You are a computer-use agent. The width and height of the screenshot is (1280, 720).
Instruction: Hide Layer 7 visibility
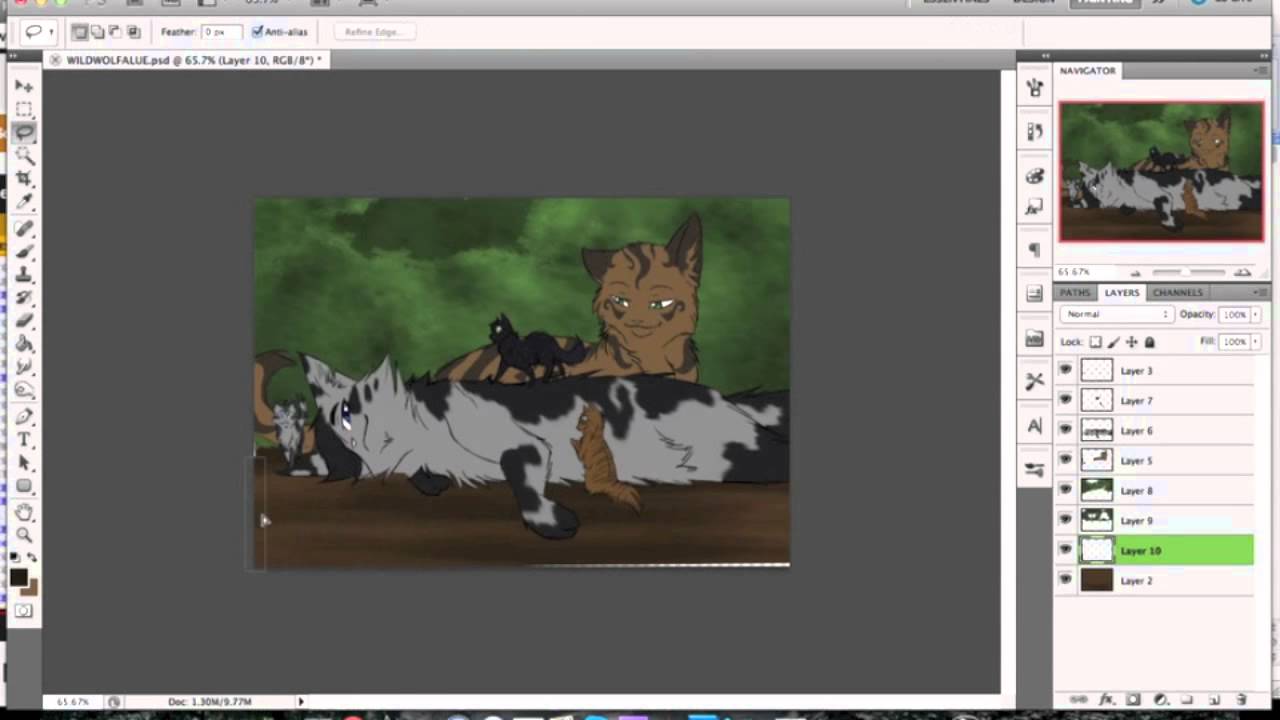[1065, 400]
